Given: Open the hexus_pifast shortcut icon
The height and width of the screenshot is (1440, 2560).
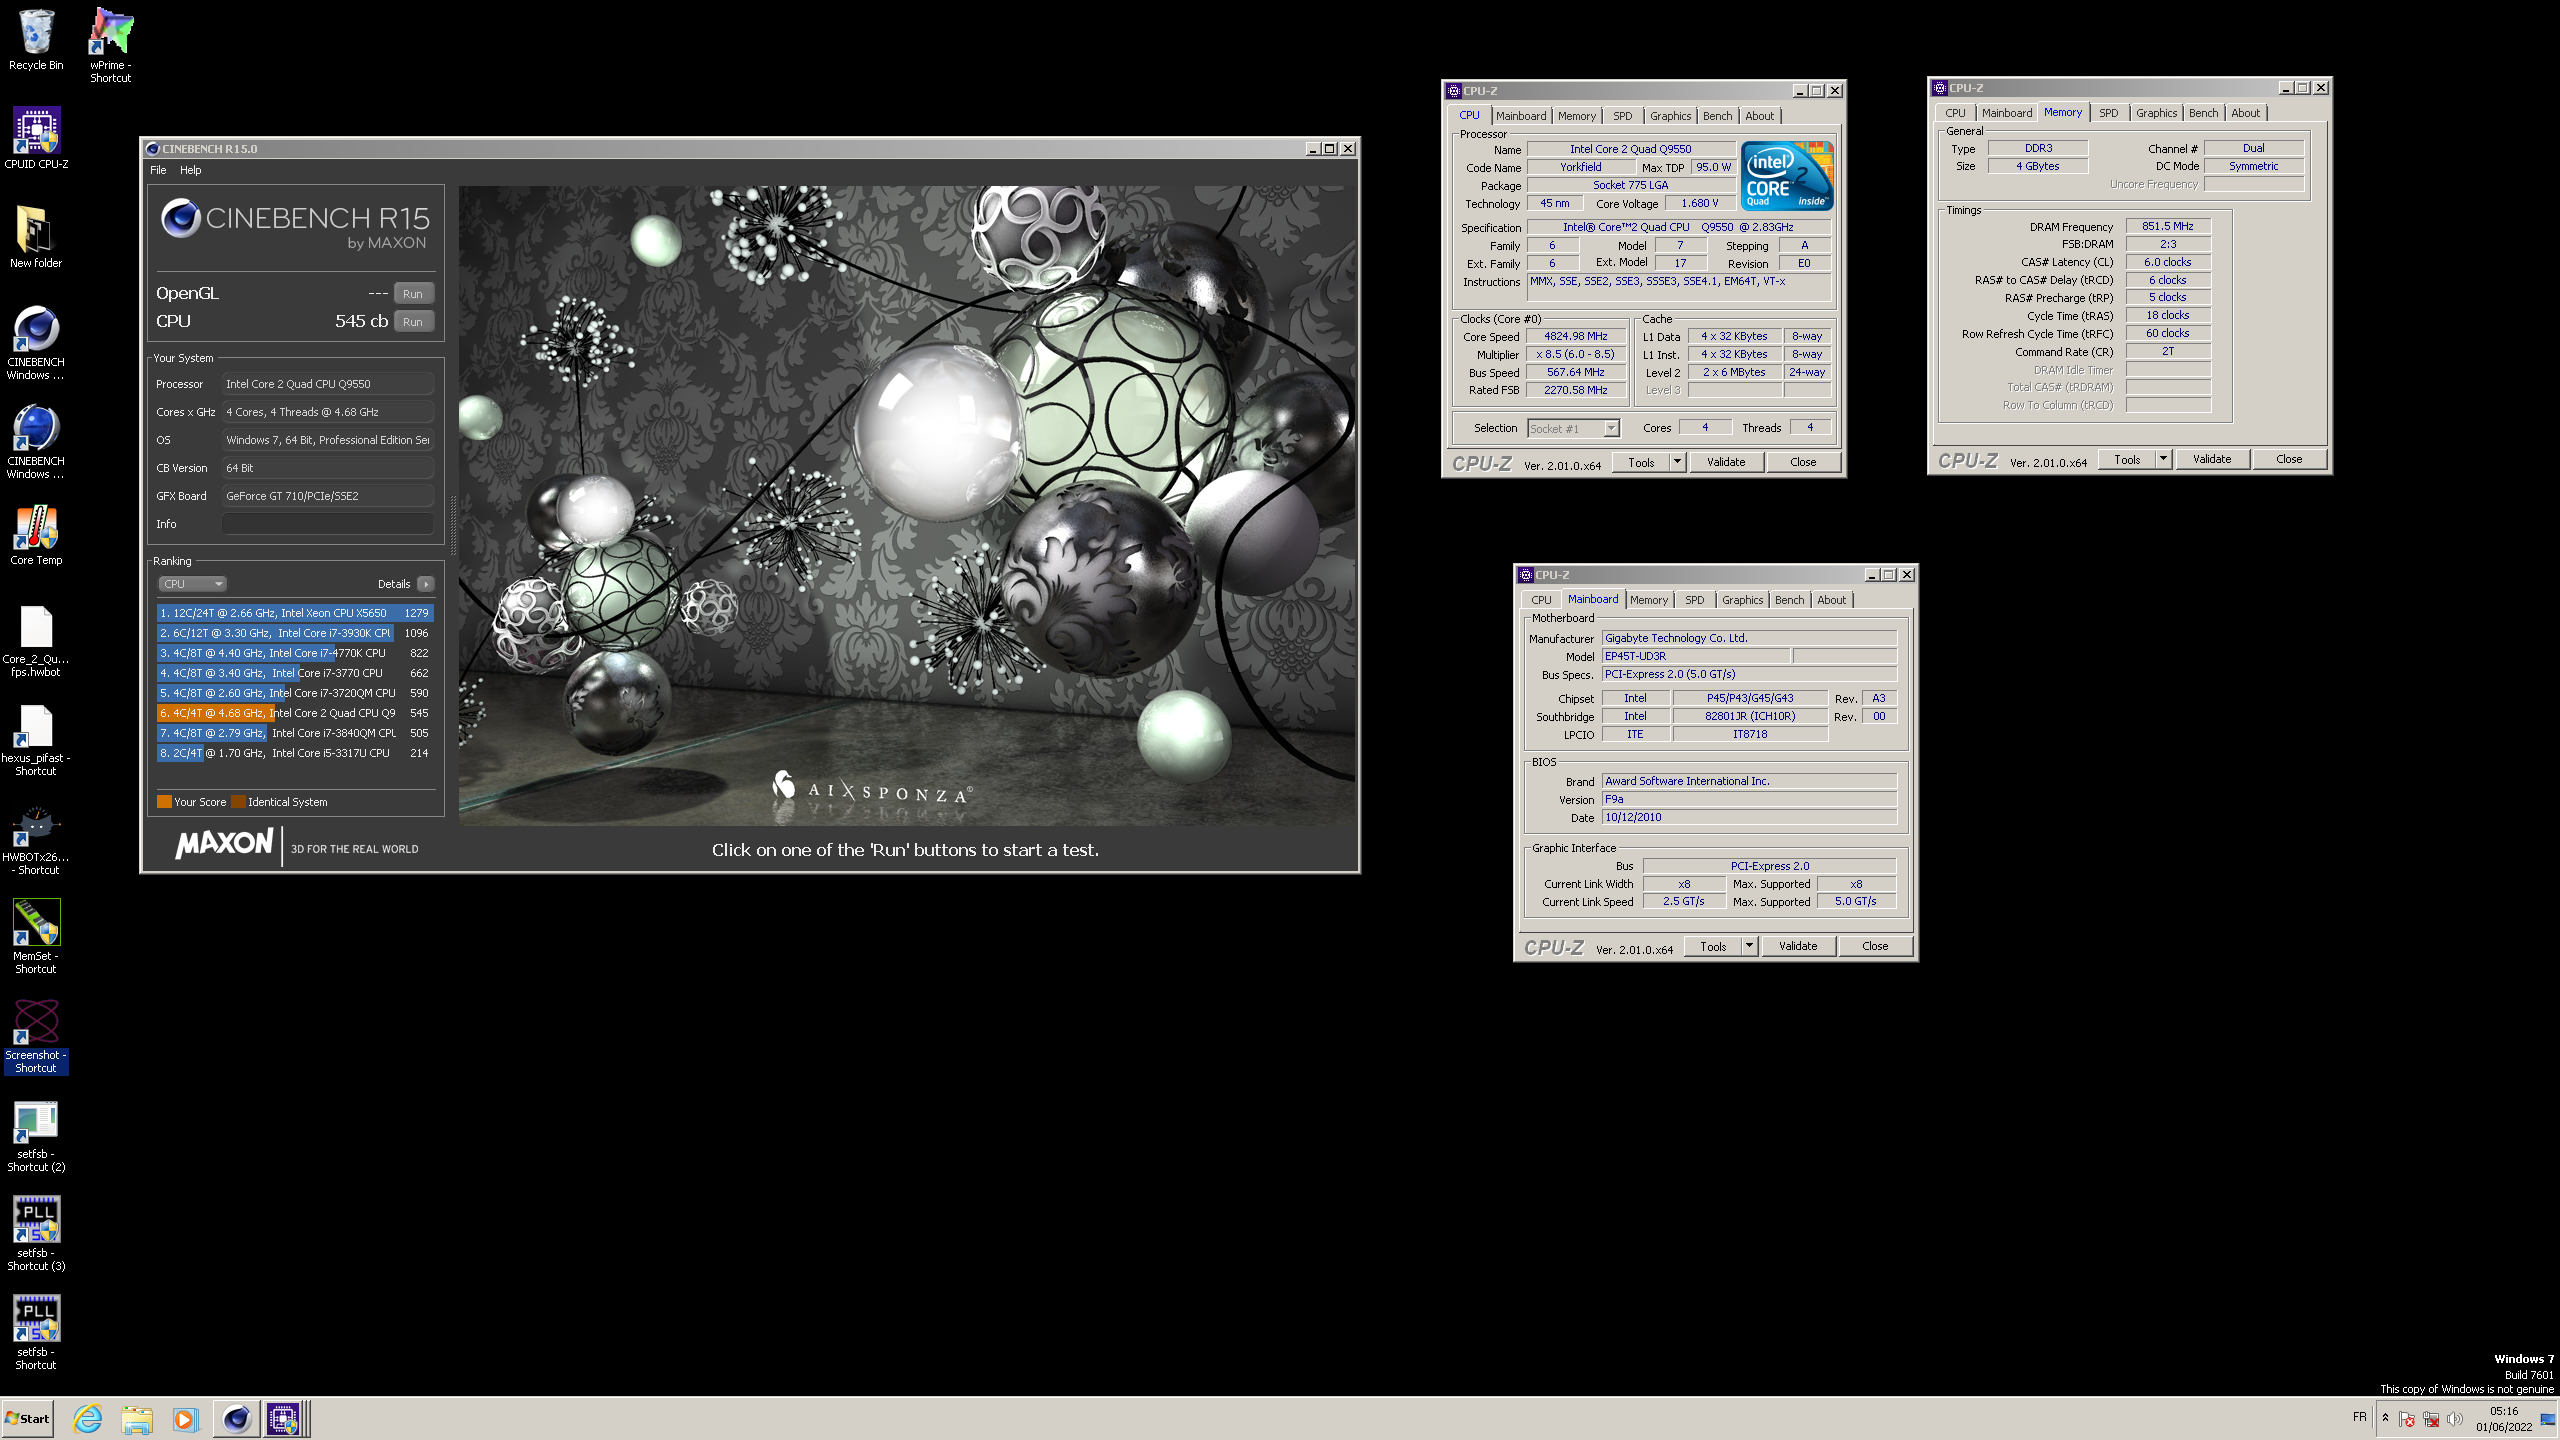Looking at the screenshot, I should click(36, 739).
